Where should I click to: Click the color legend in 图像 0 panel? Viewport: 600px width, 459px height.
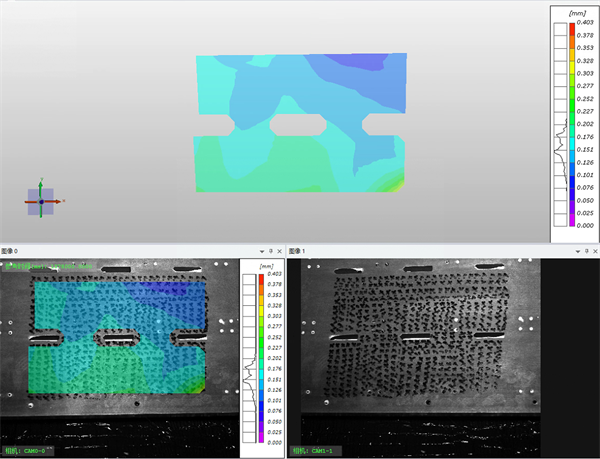[263, 355]
